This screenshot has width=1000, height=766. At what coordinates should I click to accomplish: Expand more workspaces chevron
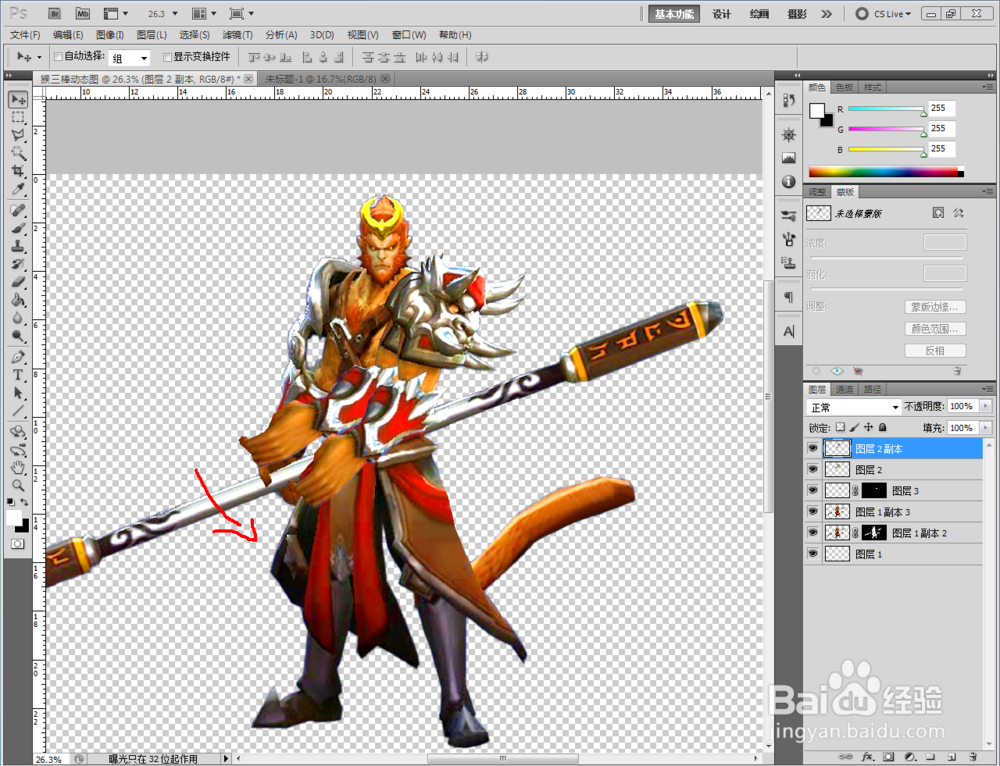(x=827, y=13)
